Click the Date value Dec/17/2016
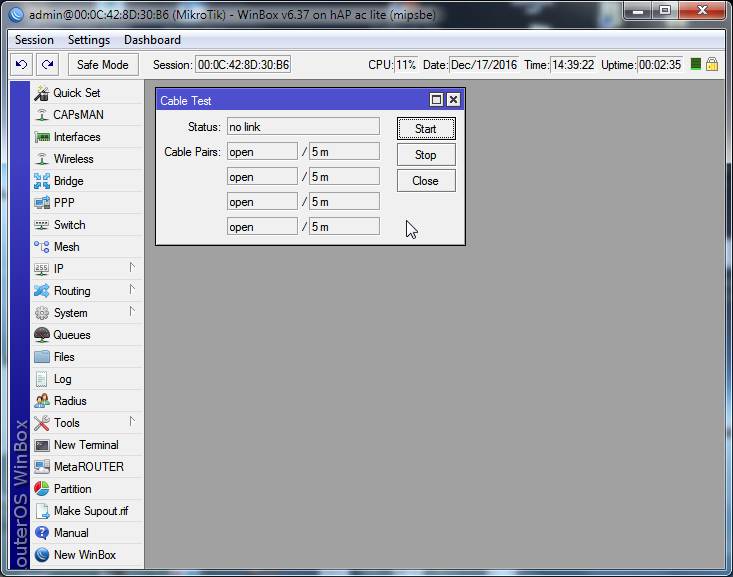Viewport: 733px width, 577px height. [484, 65]
